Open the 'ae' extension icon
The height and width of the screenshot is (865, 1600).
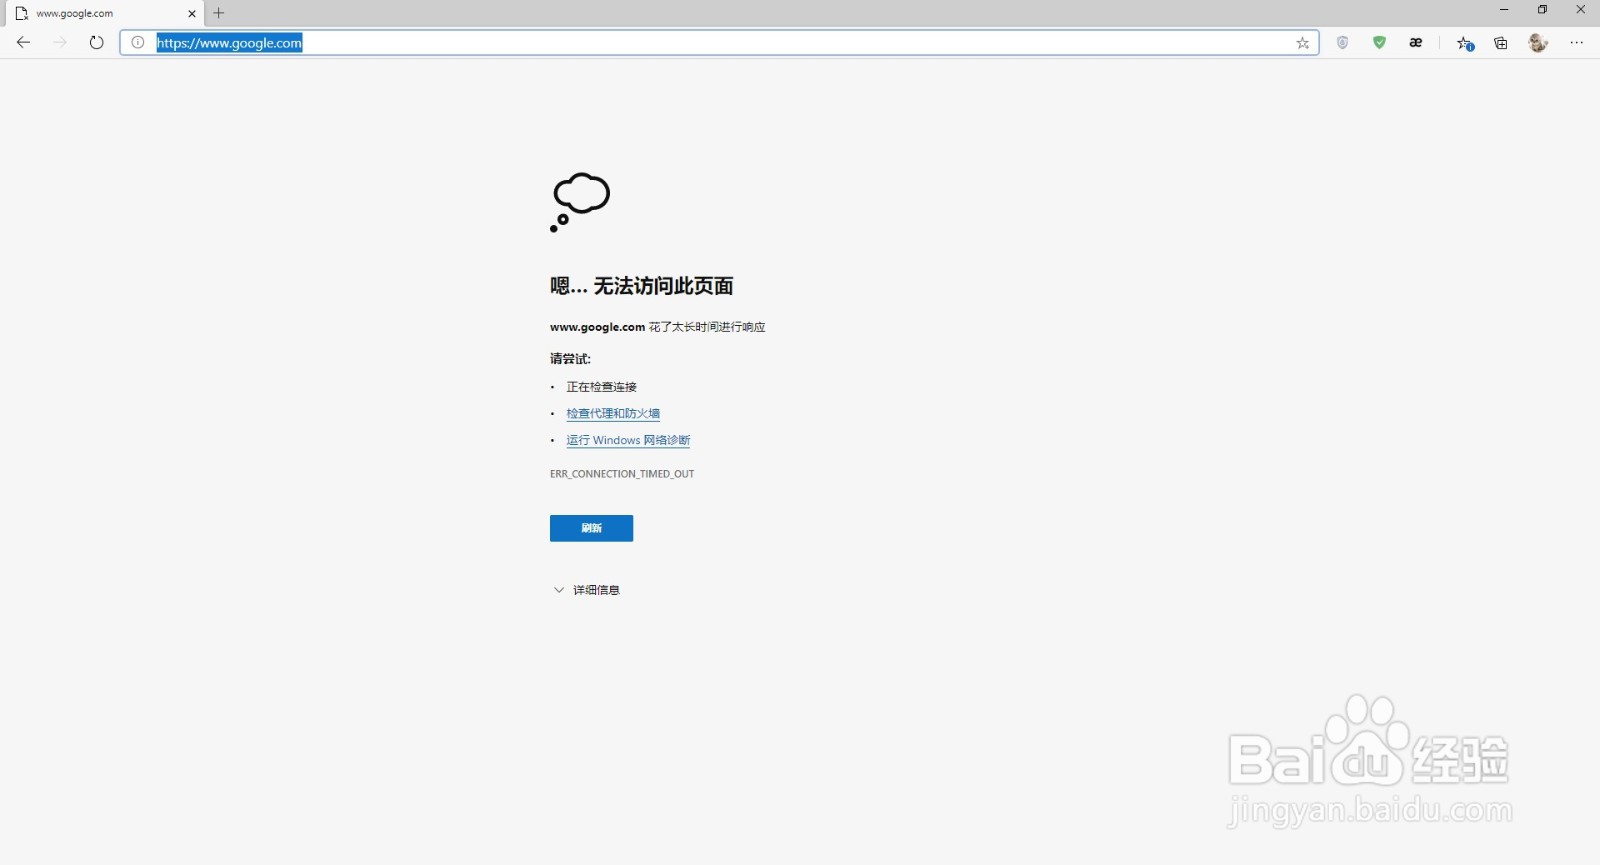[1416, 42]
